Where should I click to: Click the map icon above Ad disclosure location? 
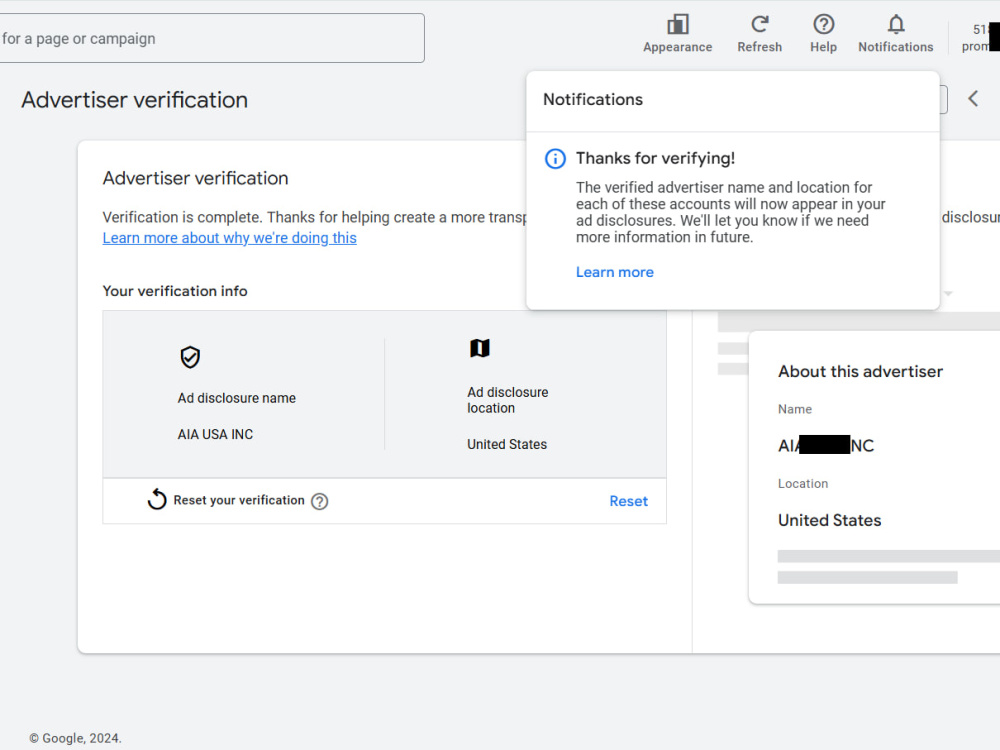click(480, 348)
